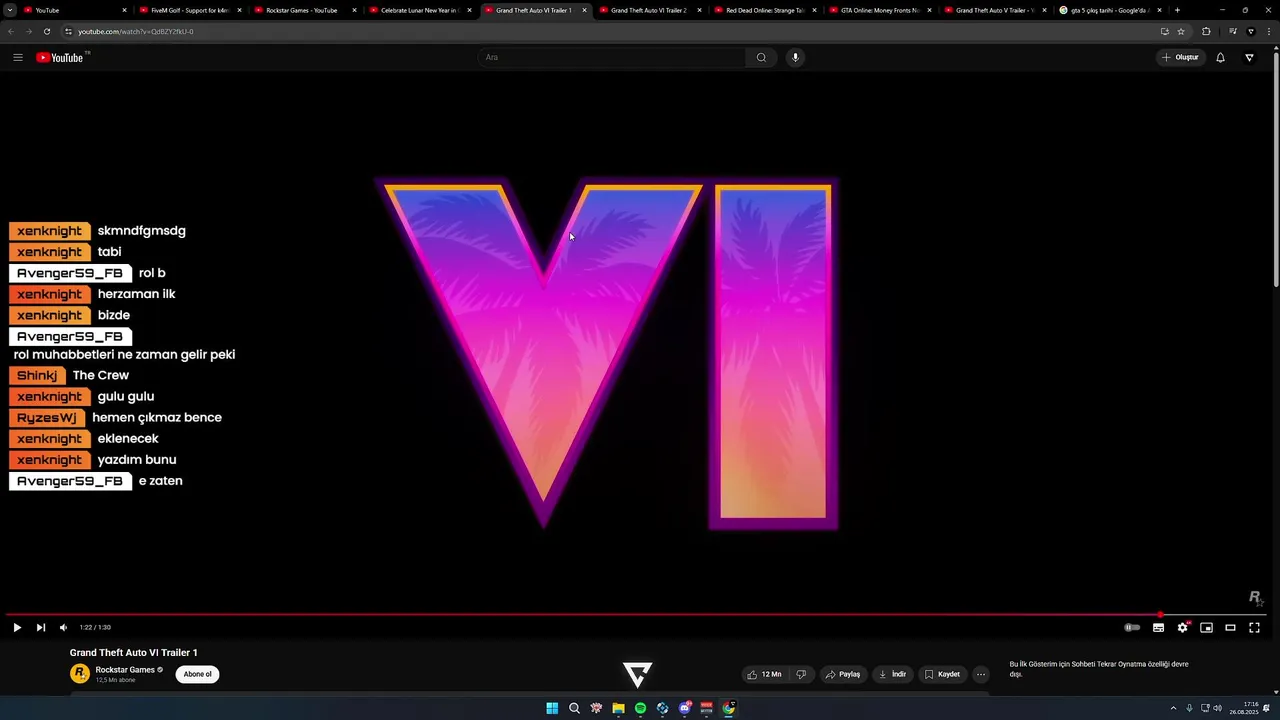
Task: Switch to Celebrate Lunar New Year tab
Action: [418, 10]
